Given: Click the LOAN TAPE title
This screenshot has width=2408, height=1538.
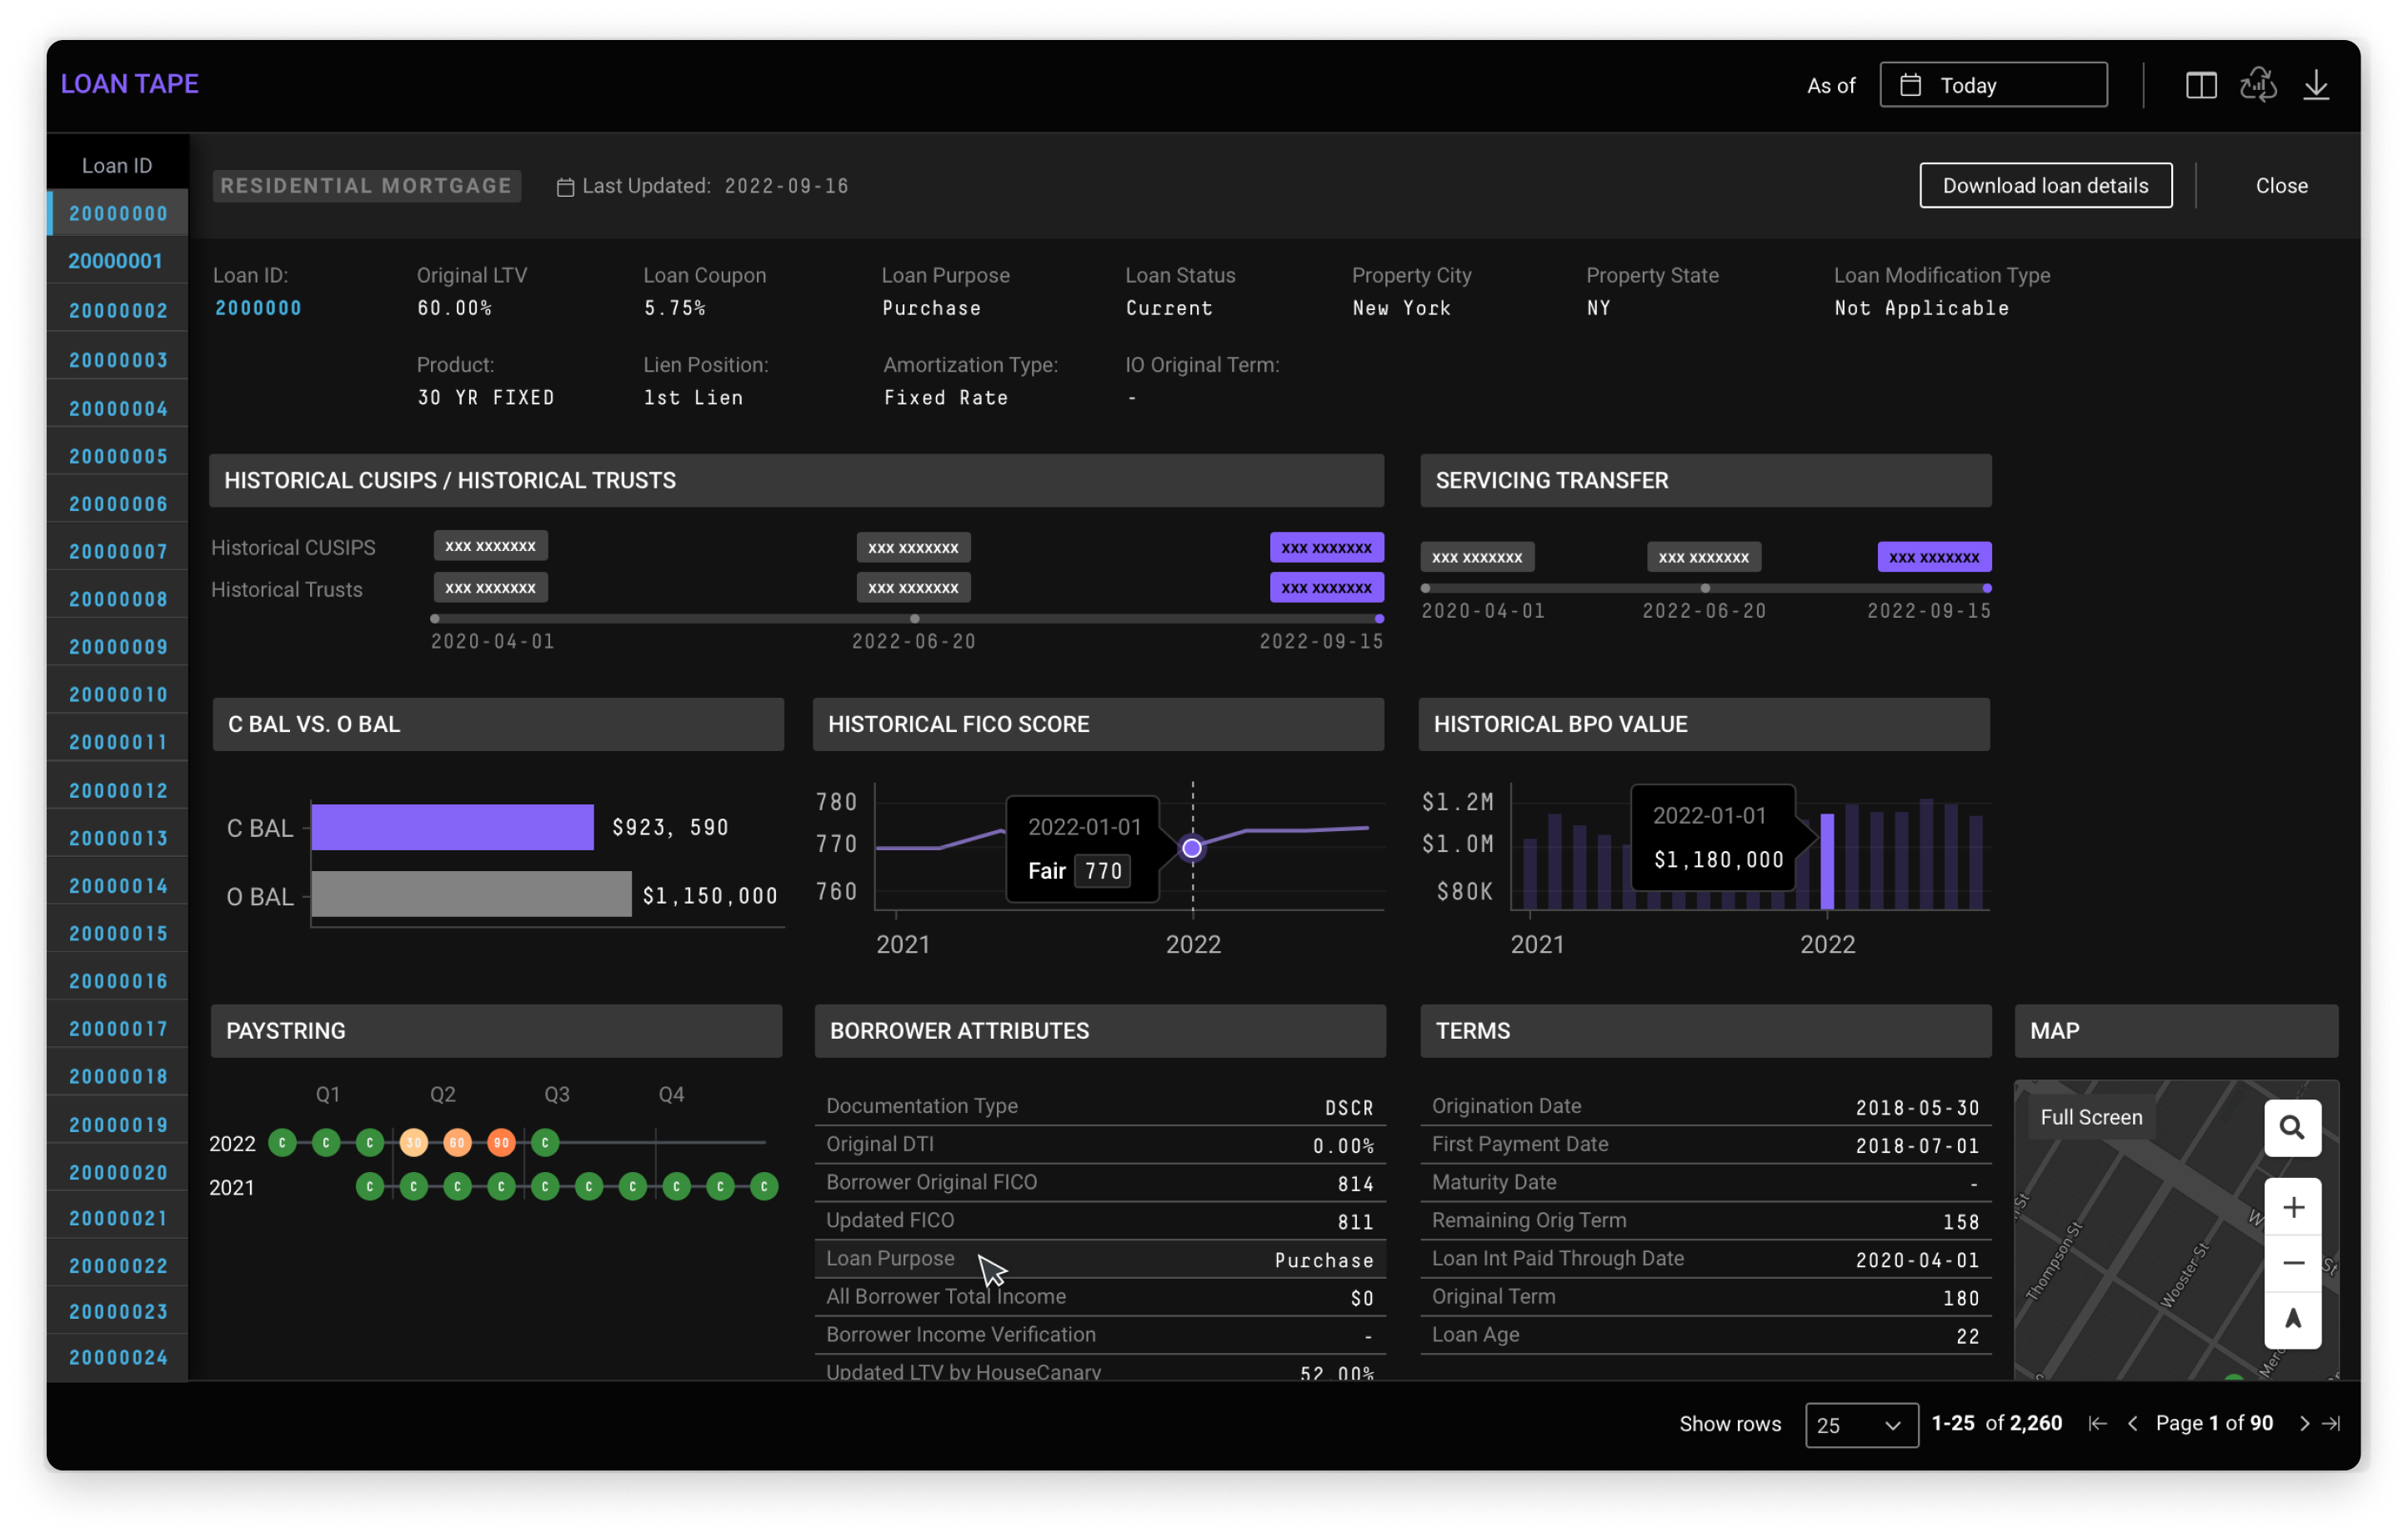Looking at the screenshot, I should pyautogui.click(x=130, y=84).
